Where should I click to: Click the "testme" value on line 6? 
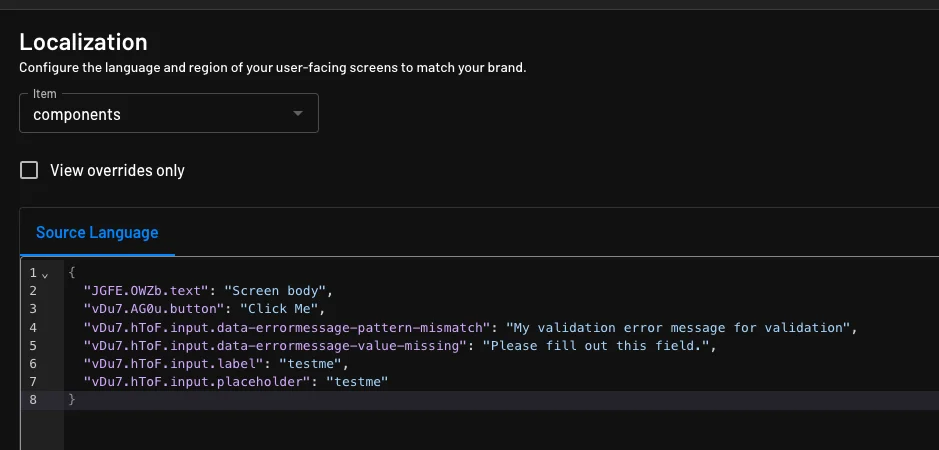312,364
